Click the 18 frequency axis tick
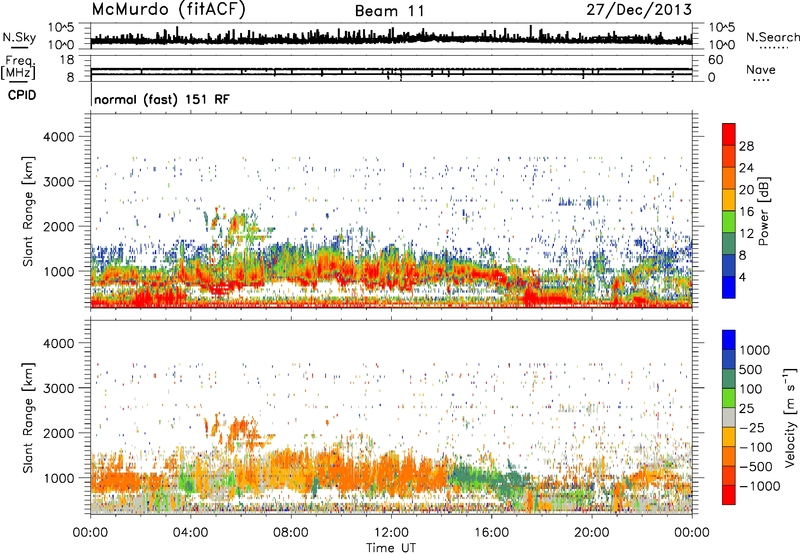Screen dimensions: 800x554 coord(67,60)
